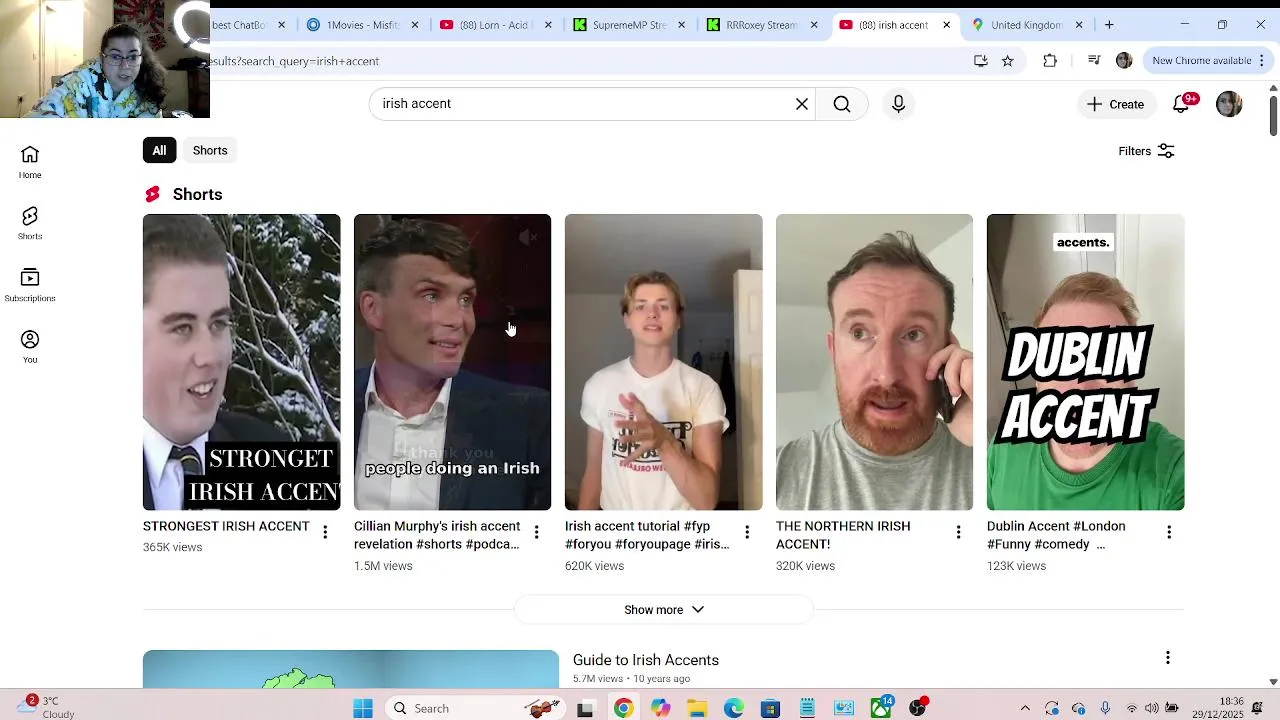Open the You section in sidebar
1280x720 pixels.
tap(30, 347)
